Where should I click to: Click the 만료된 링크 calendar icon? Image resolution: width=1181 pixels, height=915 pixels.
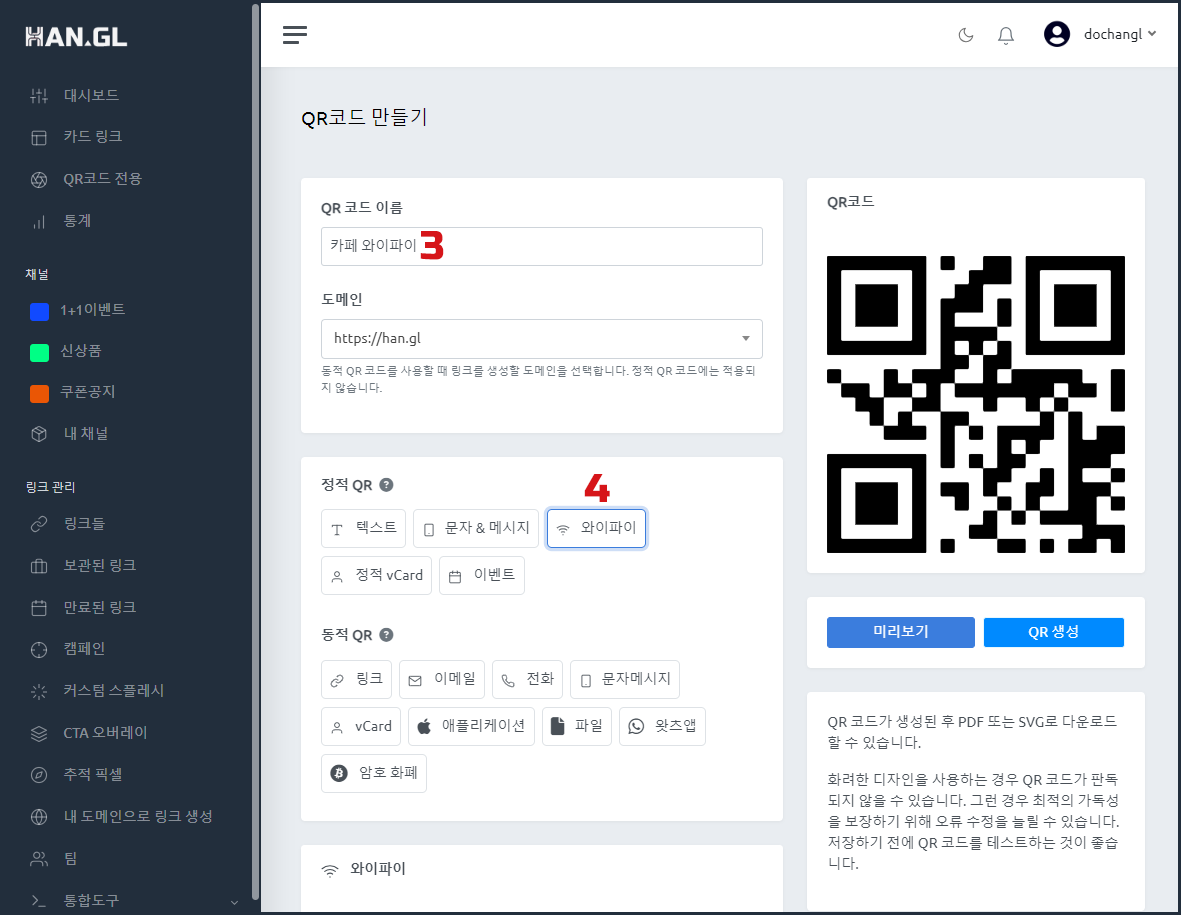coord(39,608)
